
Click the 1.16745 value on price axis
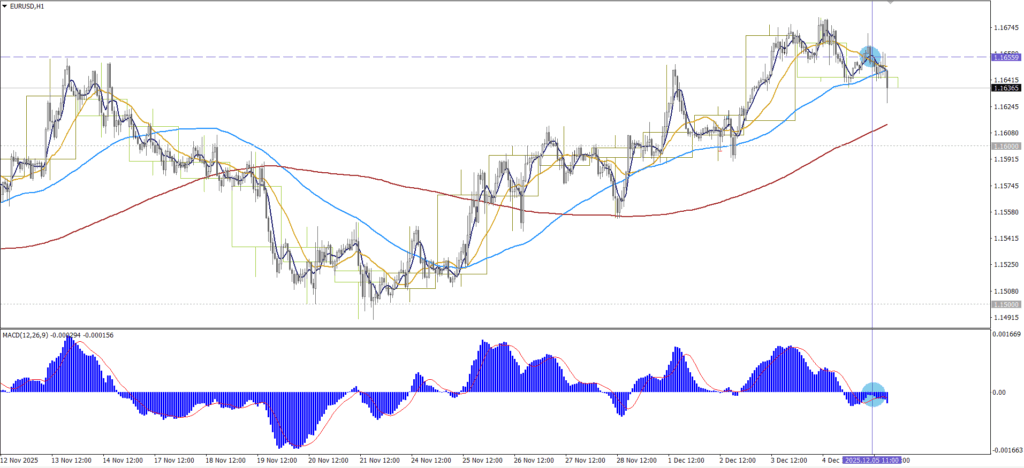coord(1005,28)
